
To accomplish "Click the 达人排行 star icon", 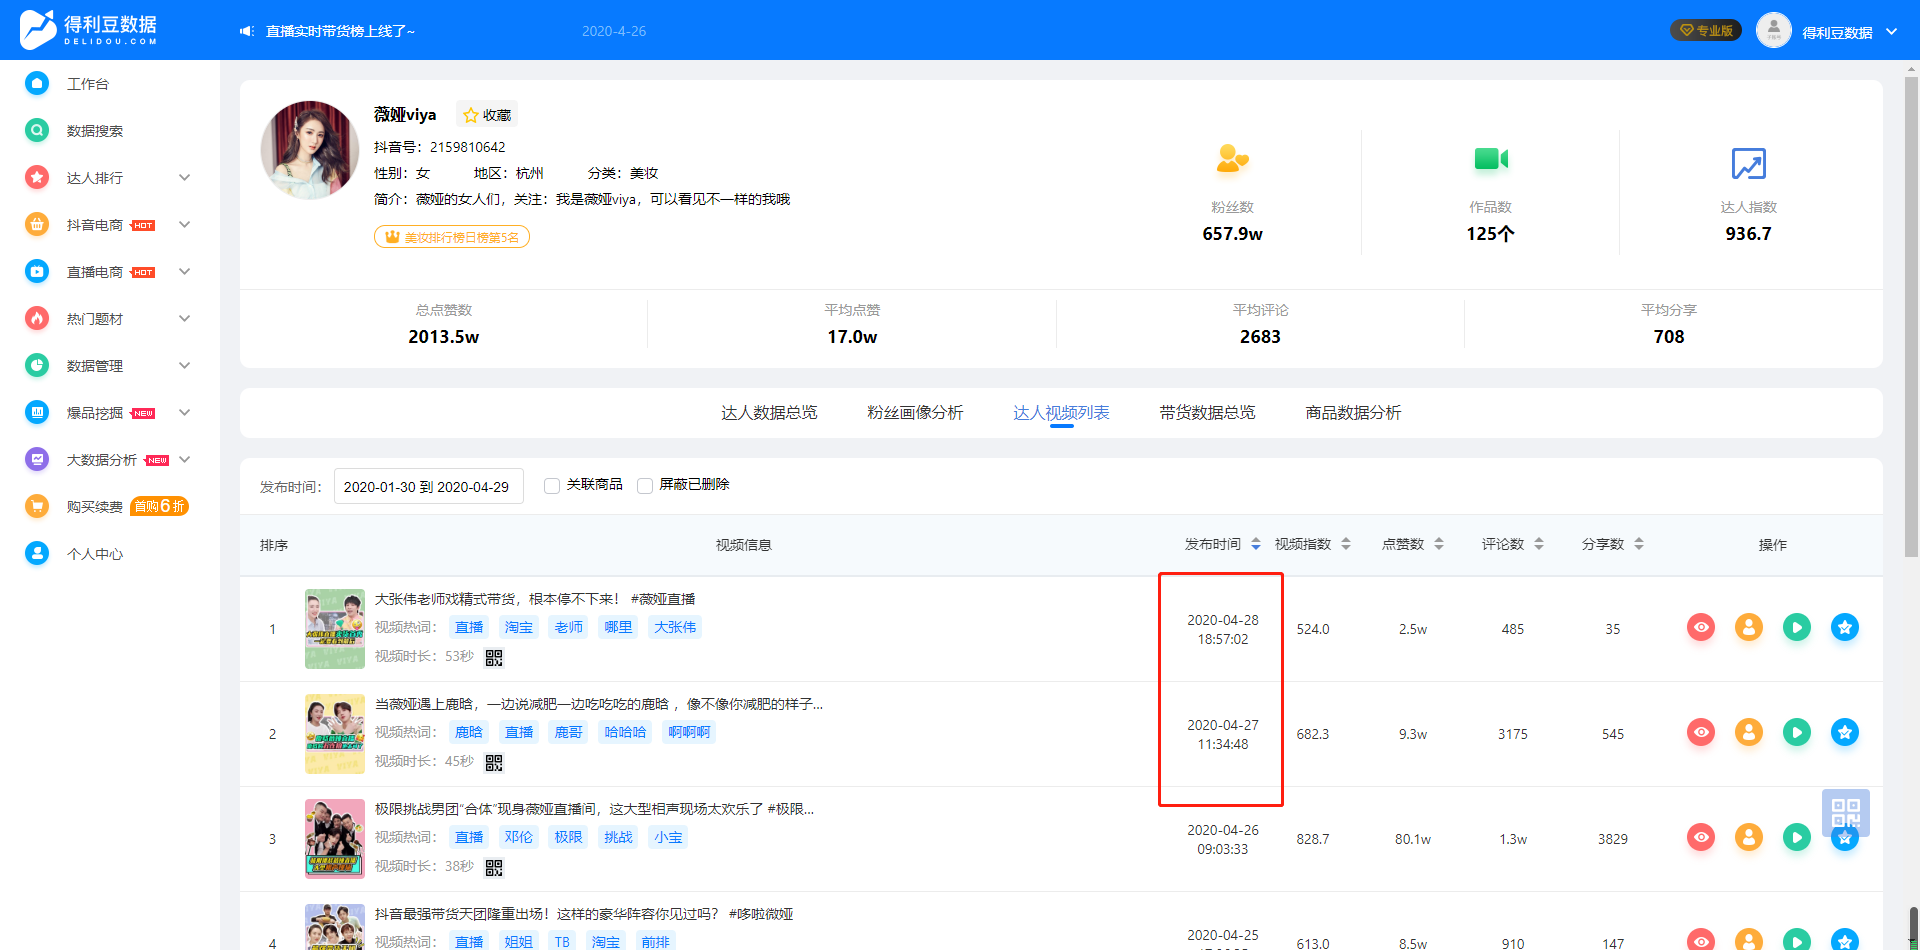I will 37,177.
